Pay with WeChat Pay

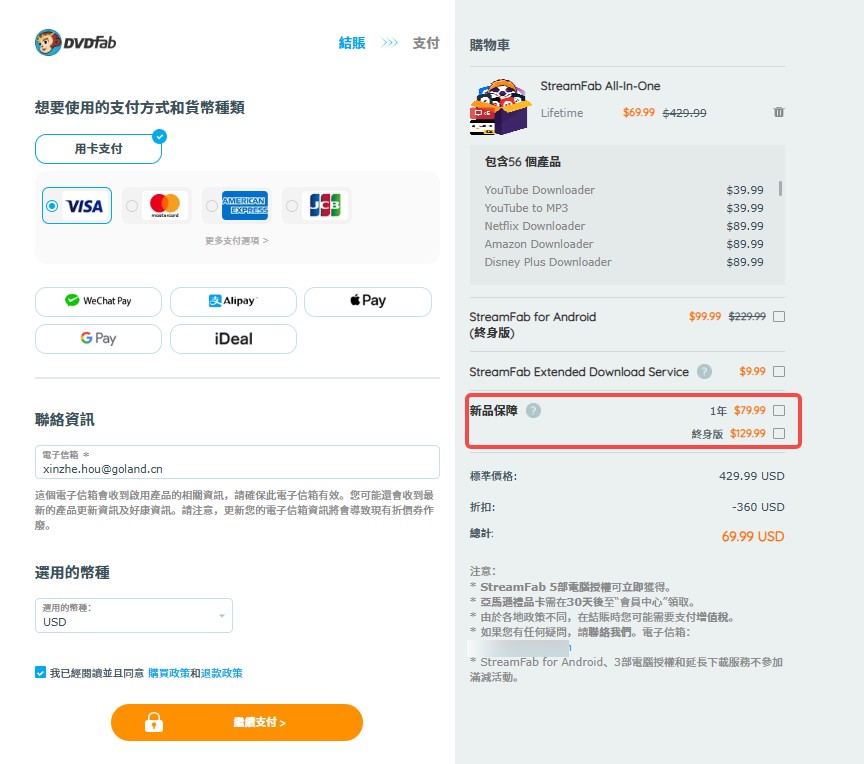[x=99, y=301]
